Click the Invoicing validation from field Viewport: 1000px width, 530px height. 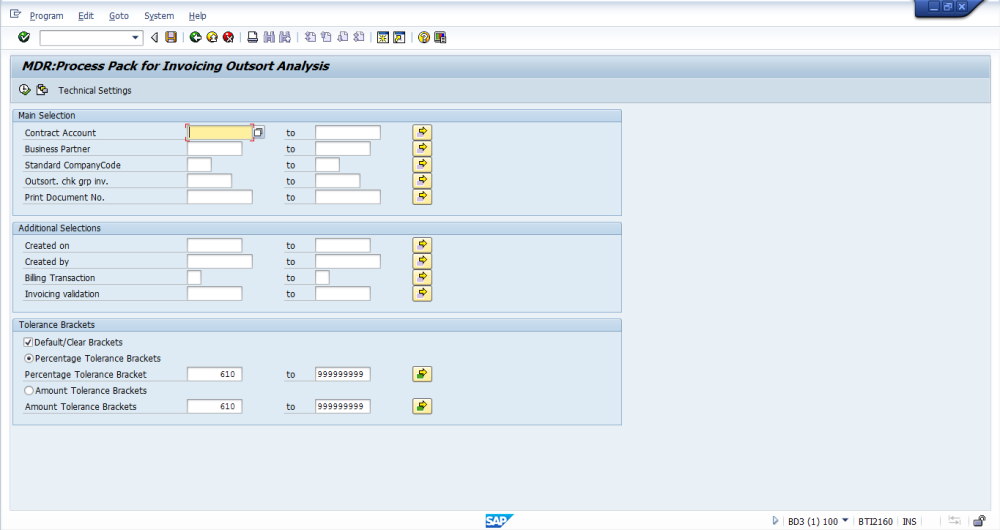215,293
